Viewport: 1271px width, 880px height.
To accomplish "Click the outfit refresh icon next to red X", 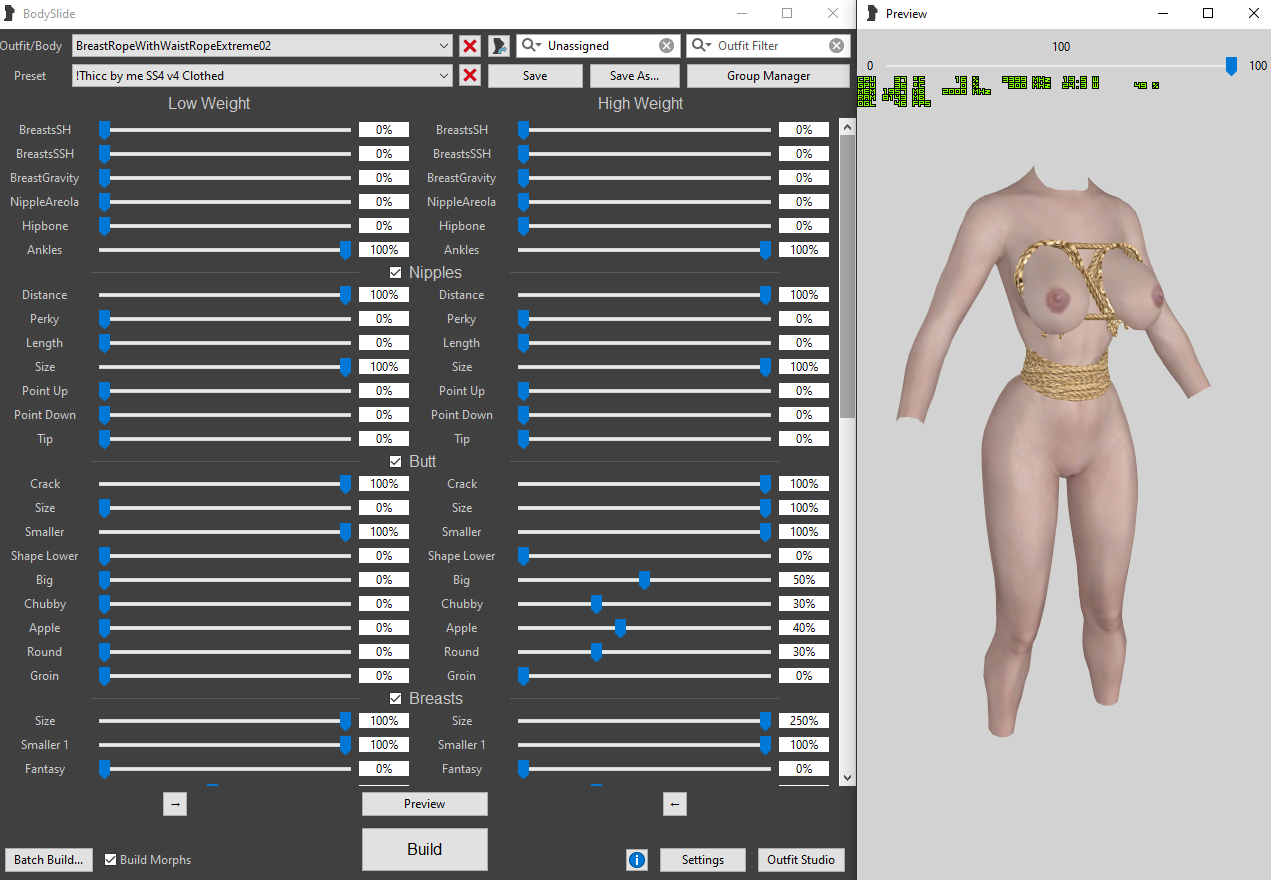I will pos(500,46).
